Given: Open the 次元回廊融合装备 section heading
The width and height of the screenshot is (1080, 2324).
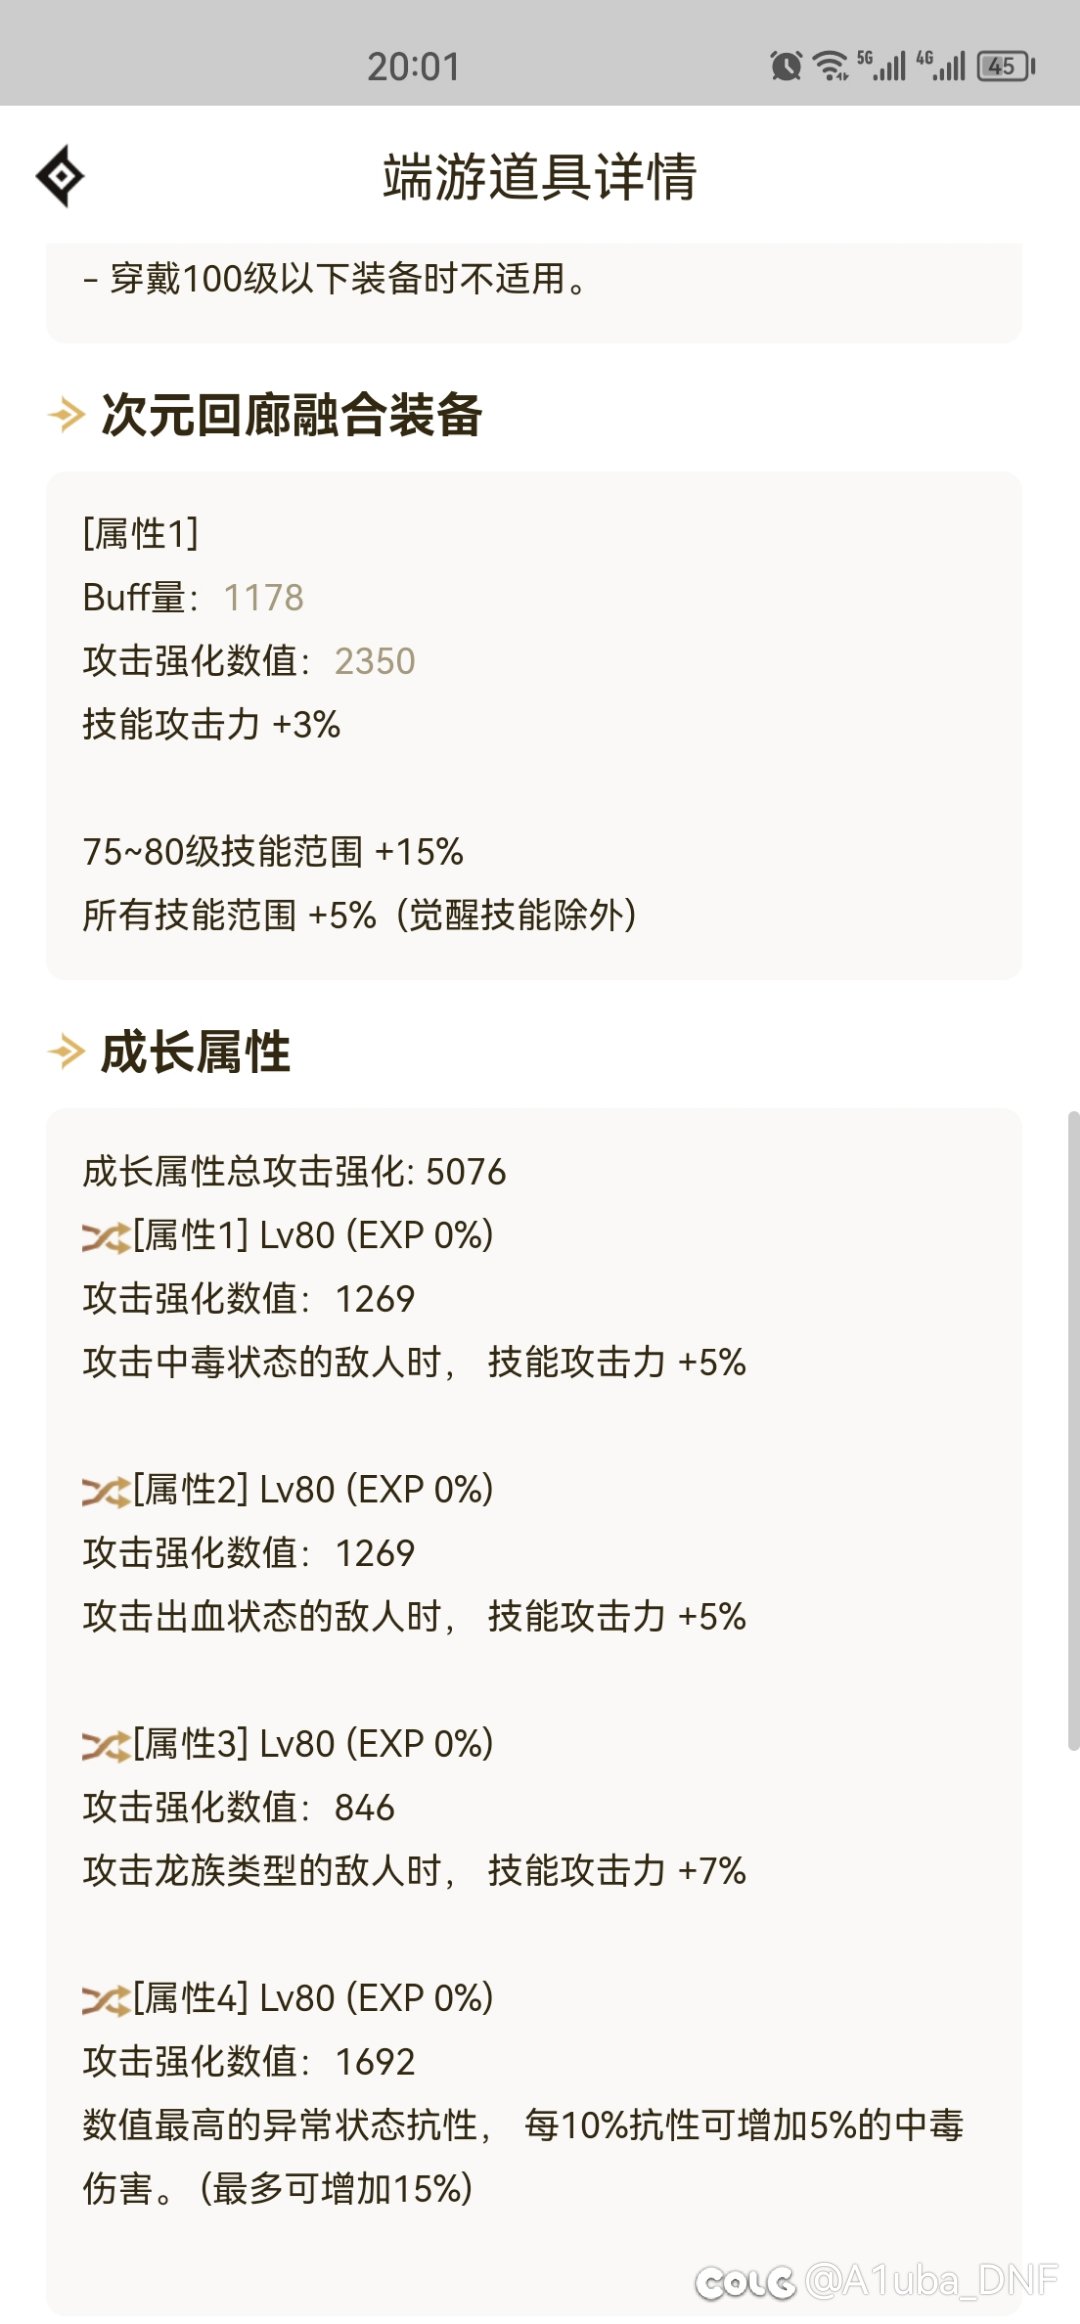Looking at the screenshot, I should tap(292, 414).
